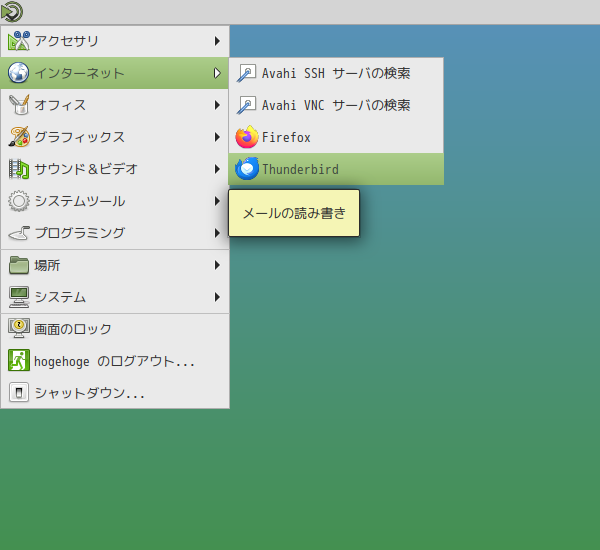Click the main menu launcher icon in panel
Screen dimensions: 600x550
click(12, 12)
